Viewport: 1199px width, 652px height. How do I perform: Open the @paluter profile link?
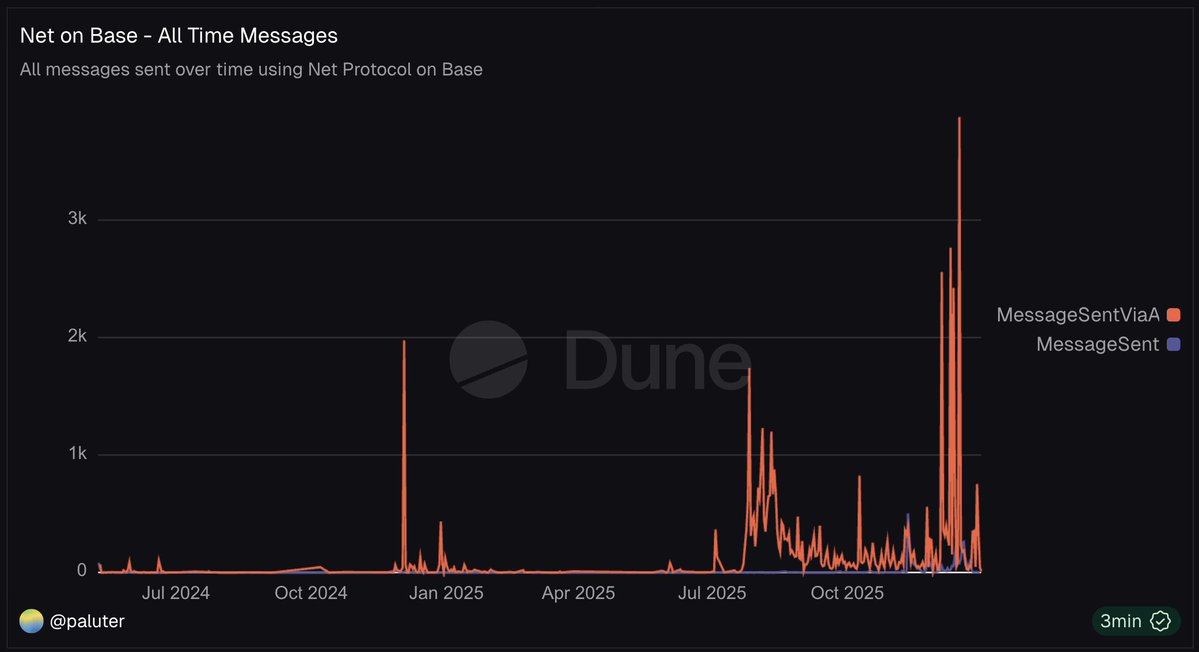tap(87, 621)
